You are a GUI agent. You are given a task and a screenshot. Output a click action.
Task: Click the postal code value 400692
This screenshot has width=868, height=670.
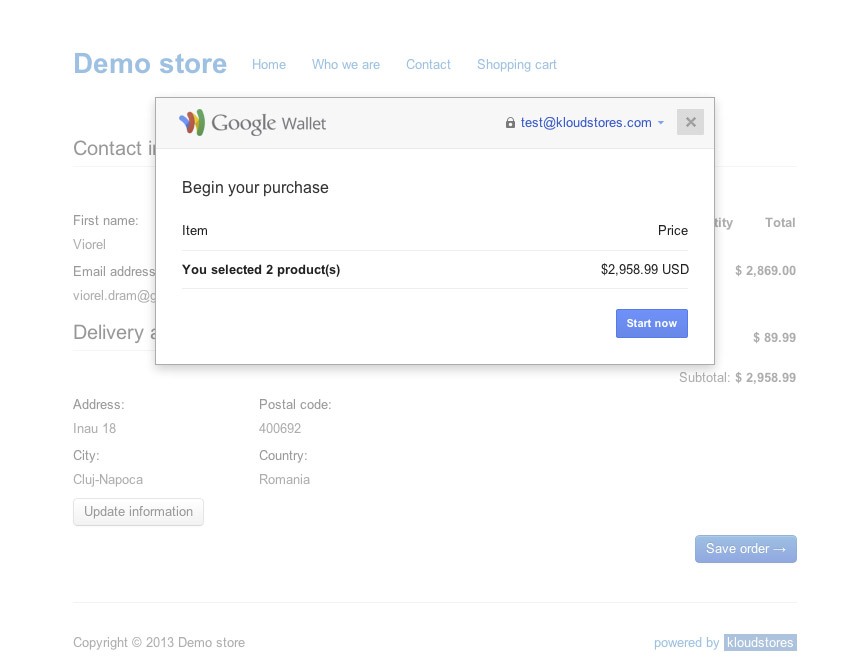pyautogui.click(x=280, y=429)
